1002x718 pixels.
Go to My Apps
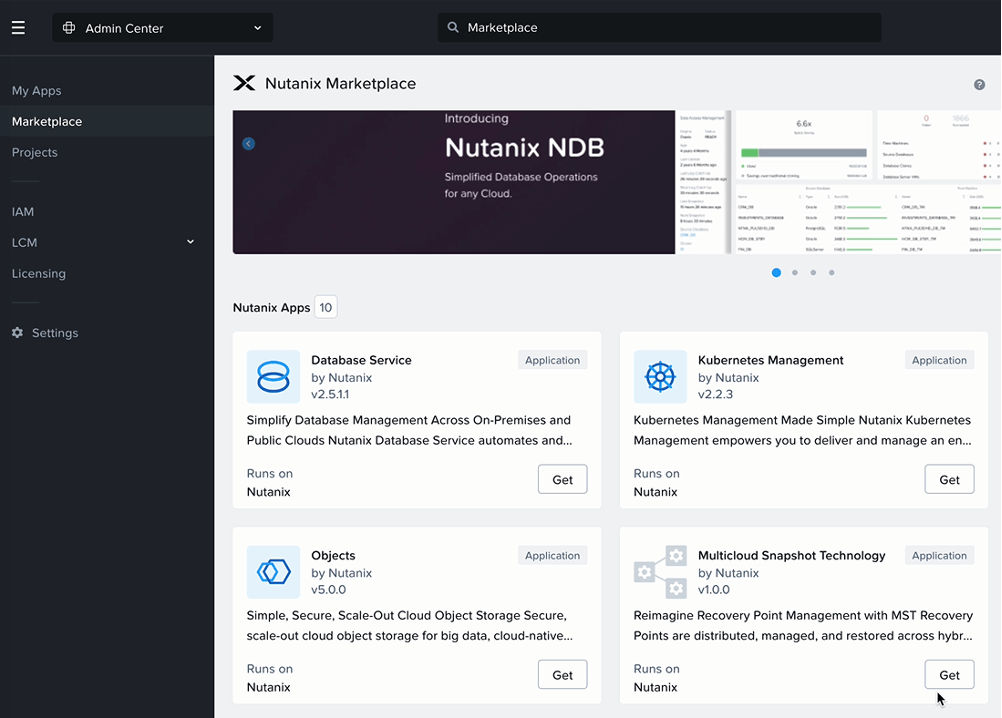pos(36,90)
